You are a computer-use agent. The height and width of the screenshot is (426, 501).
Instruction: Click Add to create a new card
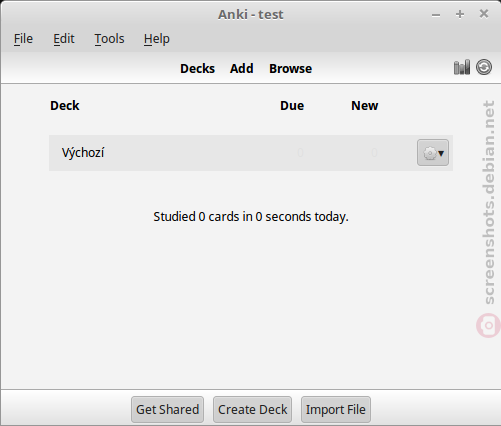(241, 69)
